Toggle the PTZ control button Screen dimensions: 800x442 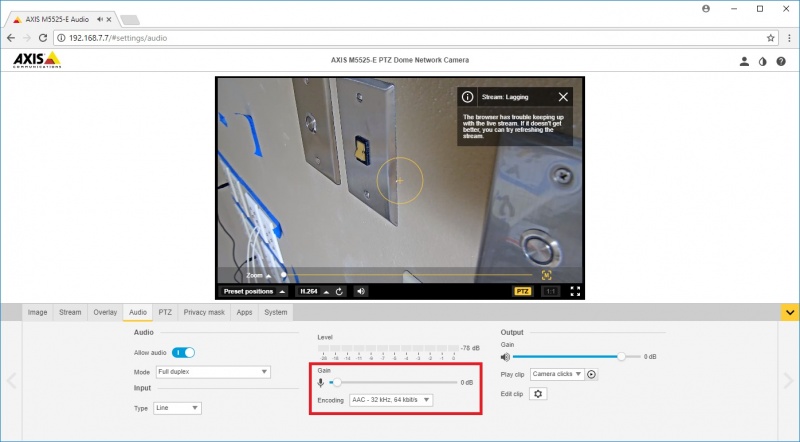[x=522, y=291]
